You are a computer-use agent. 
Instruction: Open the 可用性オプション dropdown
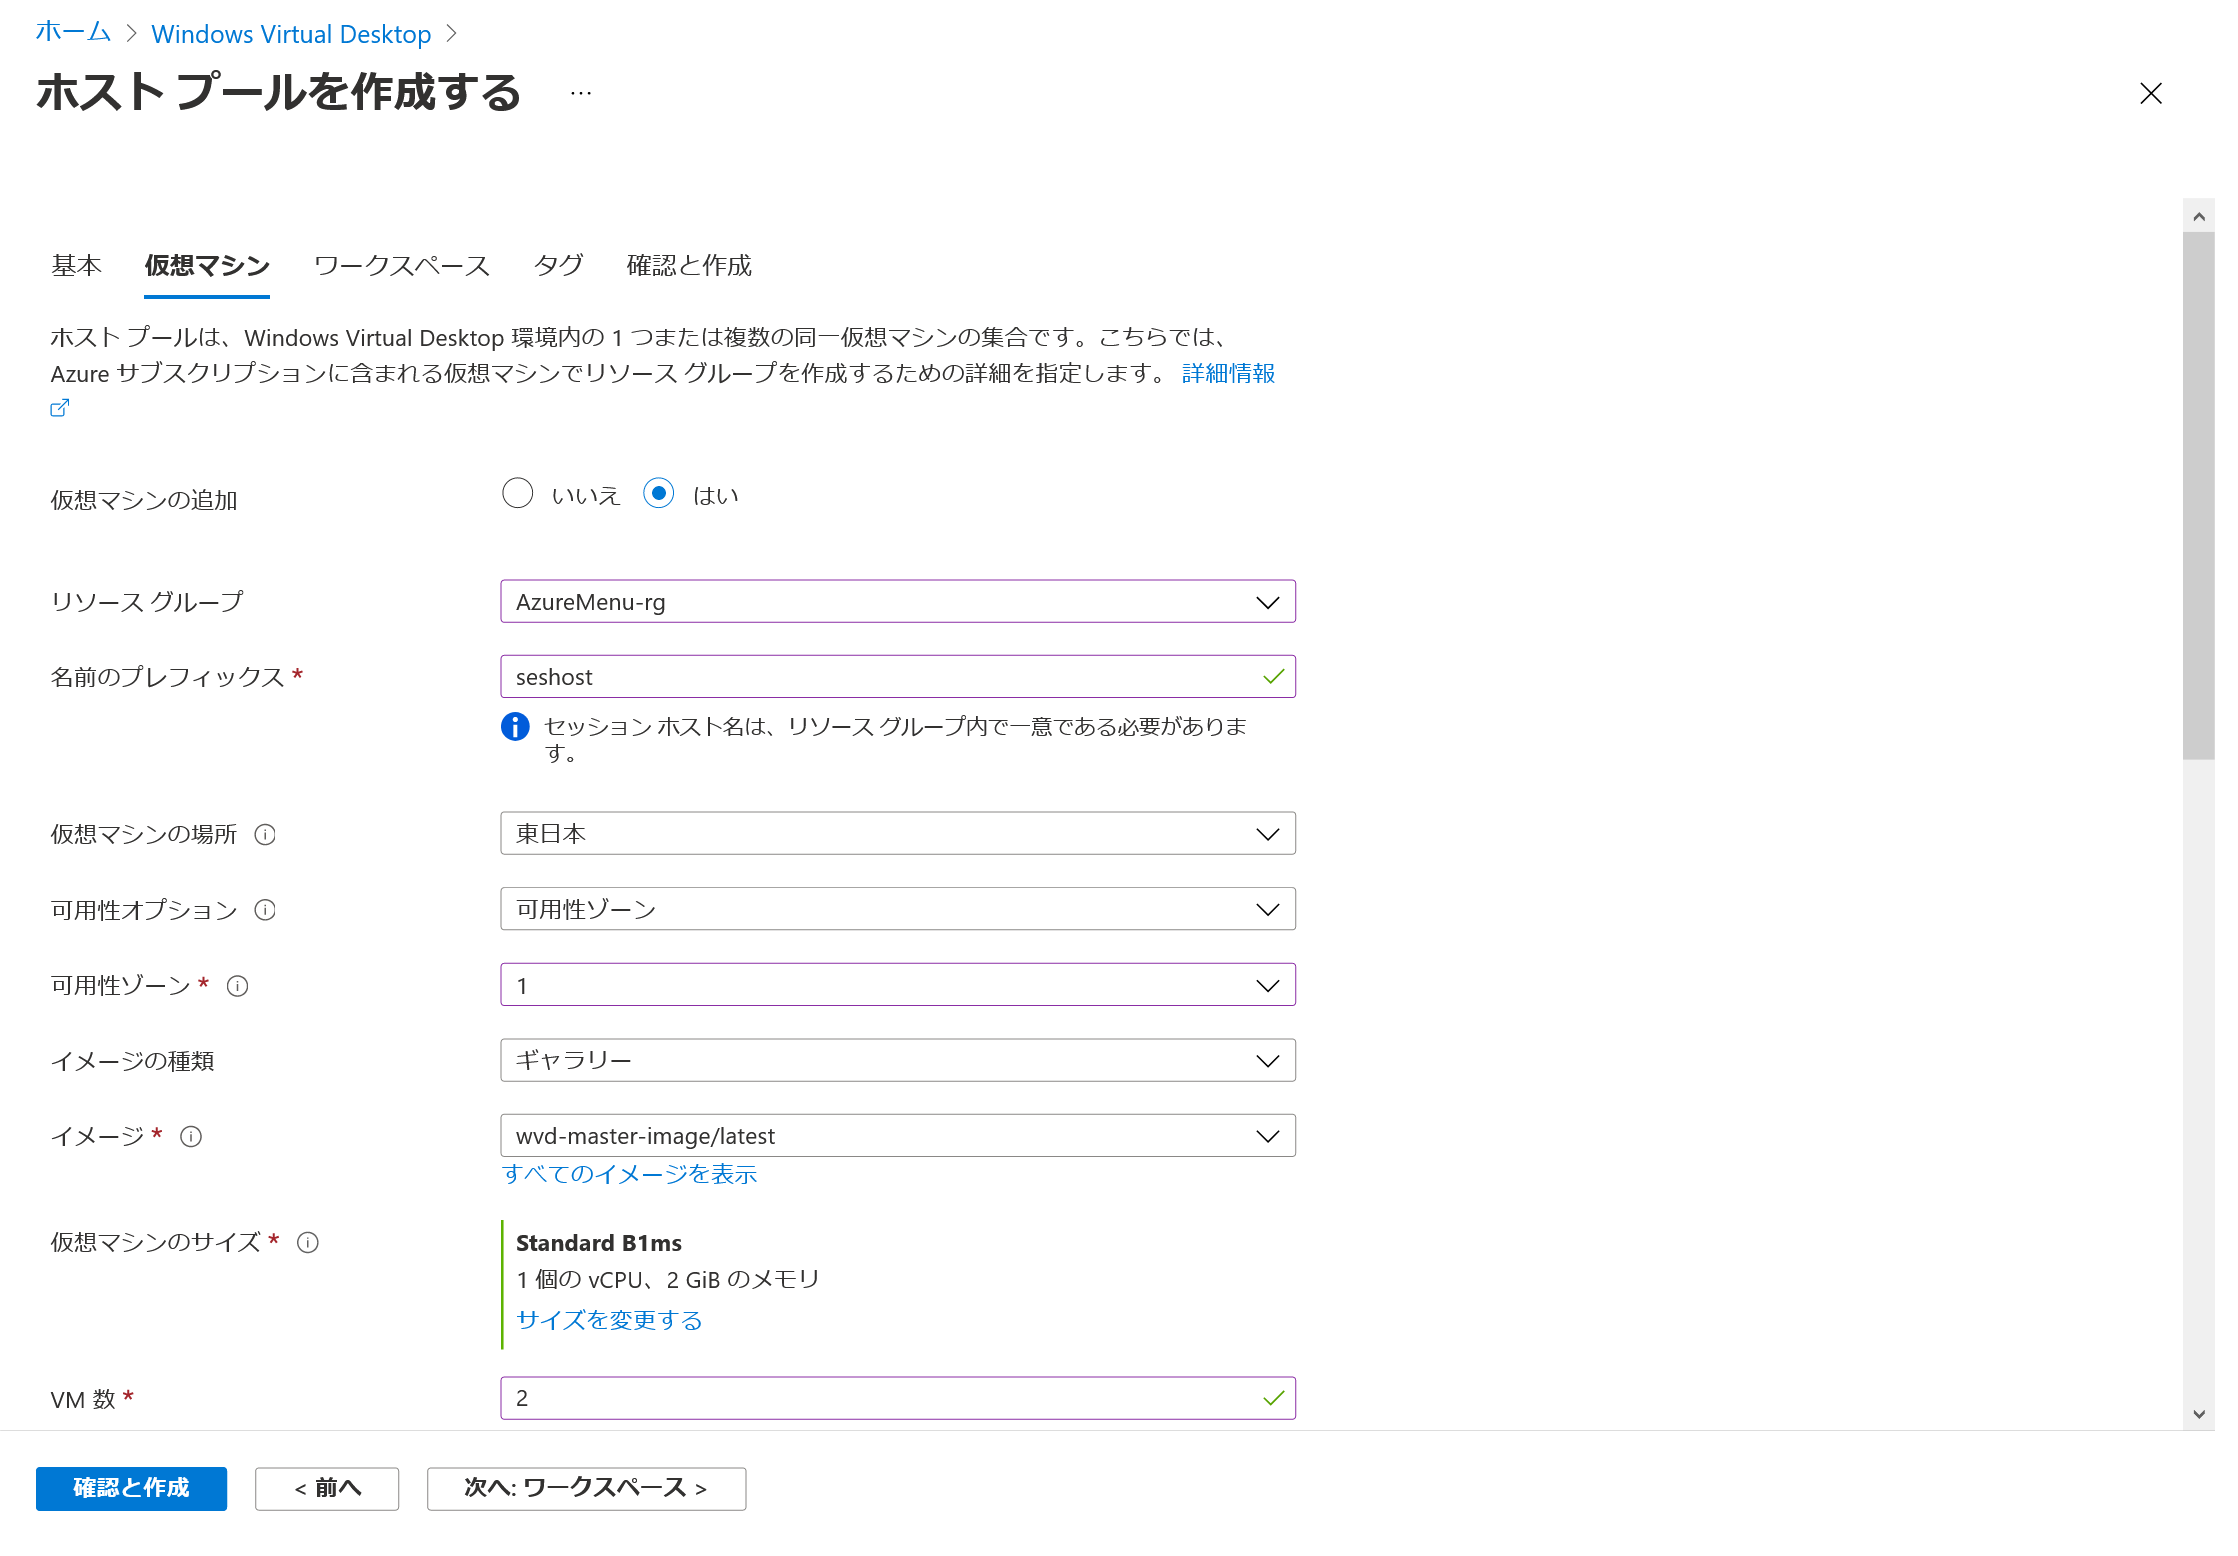[x=898, y=910]
